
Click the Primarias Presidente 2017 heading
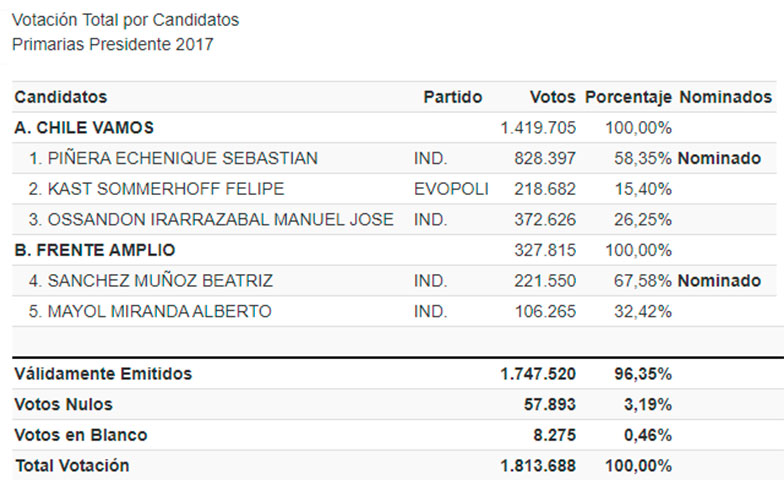pos(112,44)
